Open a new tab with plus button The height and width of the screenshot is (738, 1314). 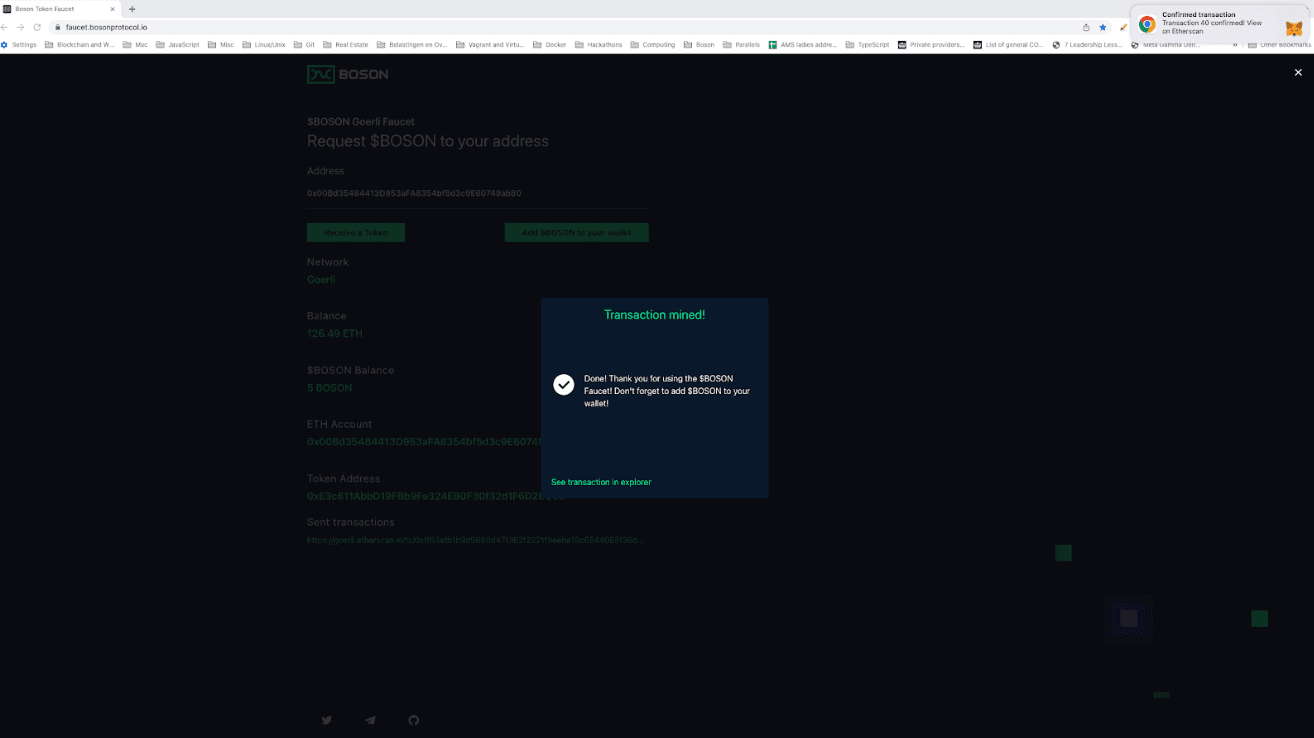point(132,9)
